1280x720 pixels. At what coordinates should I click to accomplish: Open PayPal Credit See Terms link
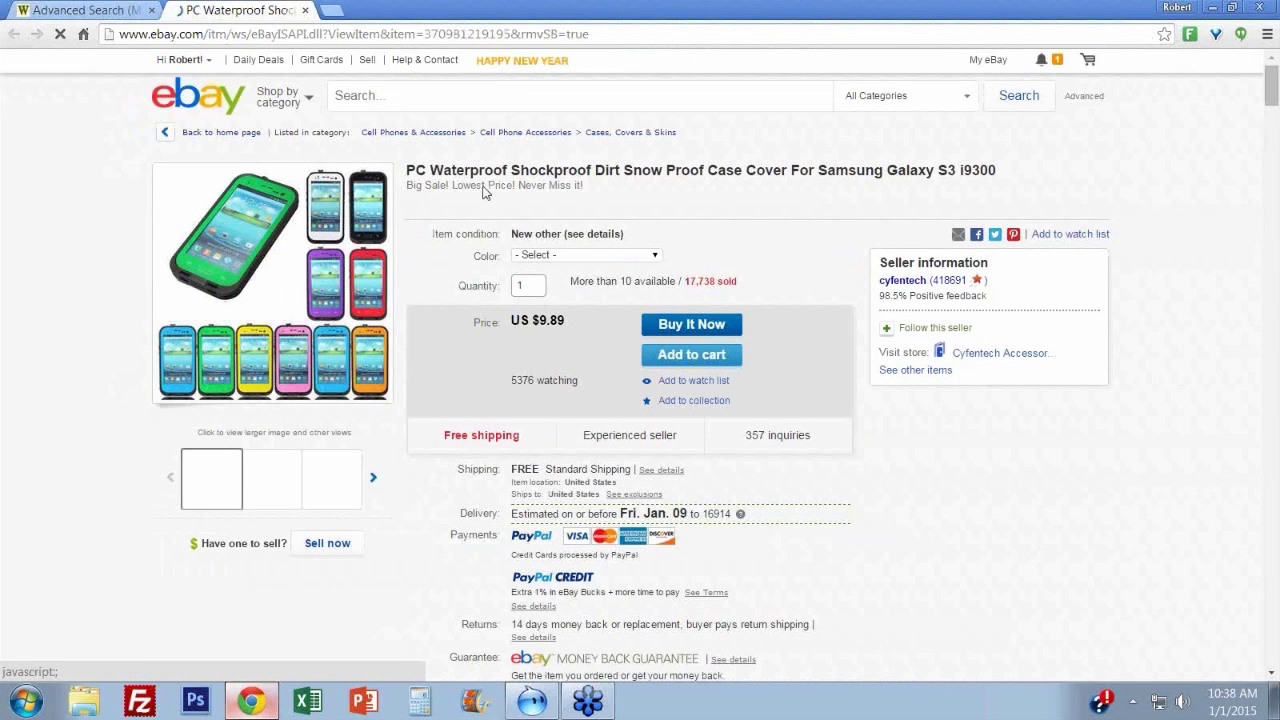706,592
